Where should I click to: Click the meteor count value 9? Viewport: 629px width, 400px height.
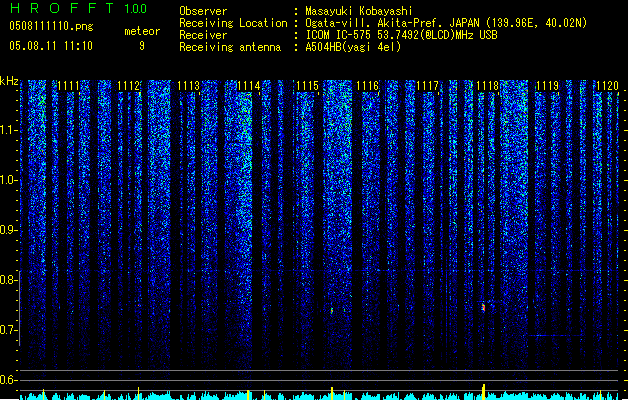(x=142, y=46)
